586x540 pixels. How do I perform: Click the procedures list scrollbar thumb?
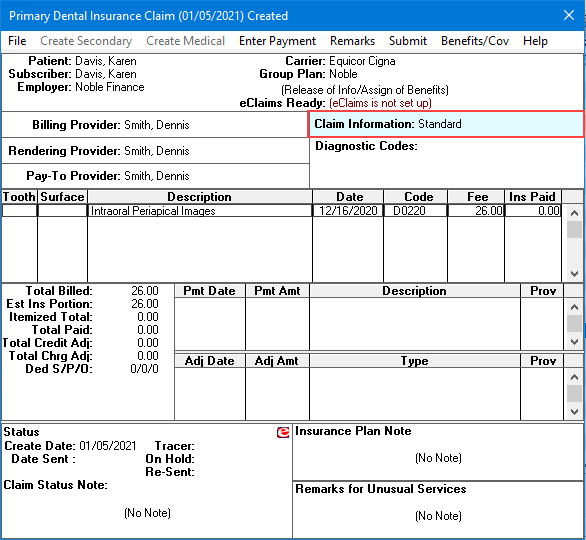tap(574, 229)
